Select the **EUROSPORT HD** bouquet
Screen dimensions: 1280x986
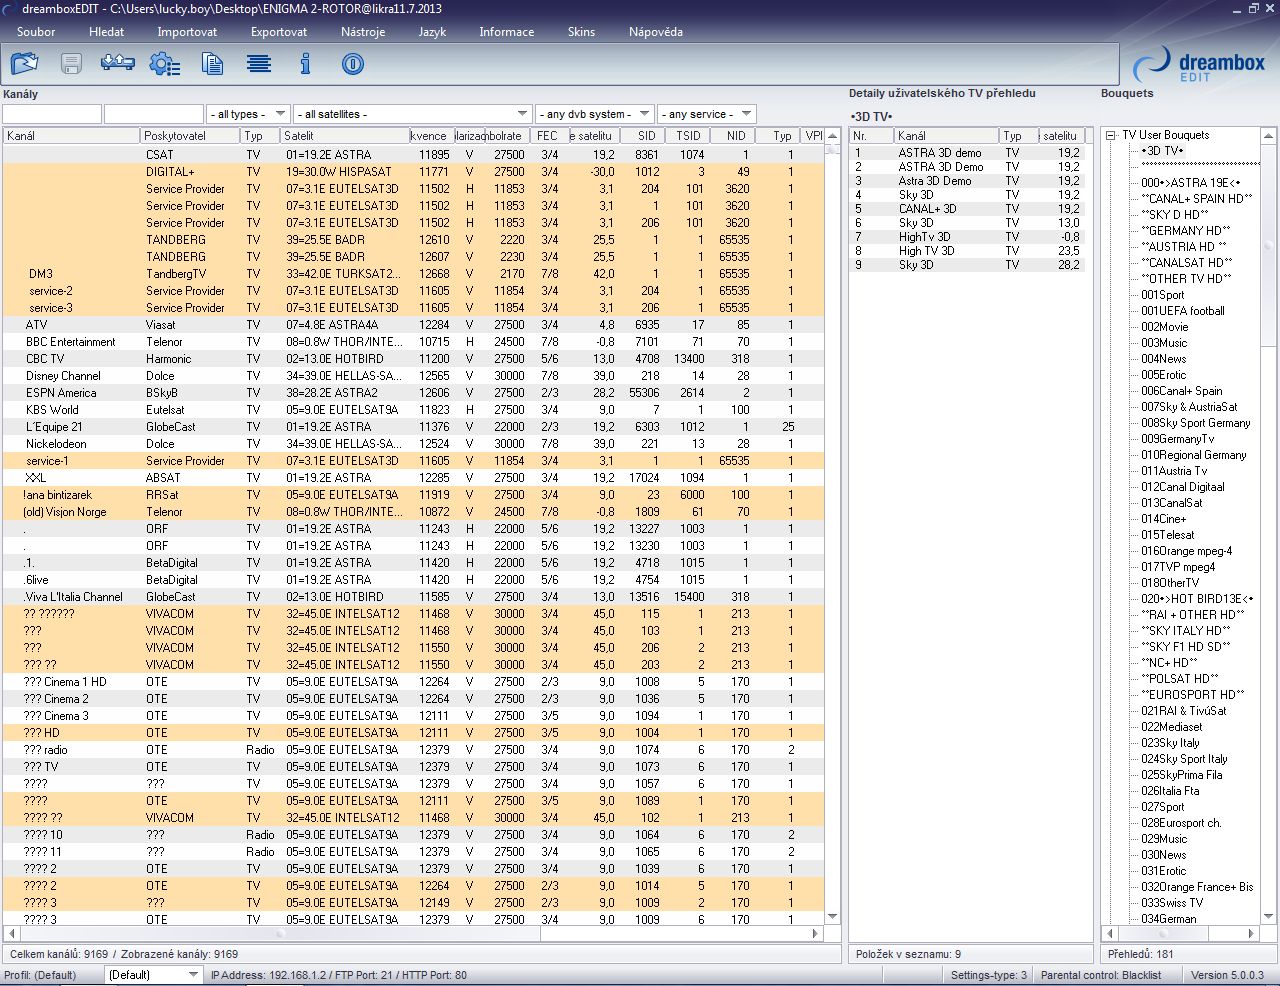tap(1193, 695)
